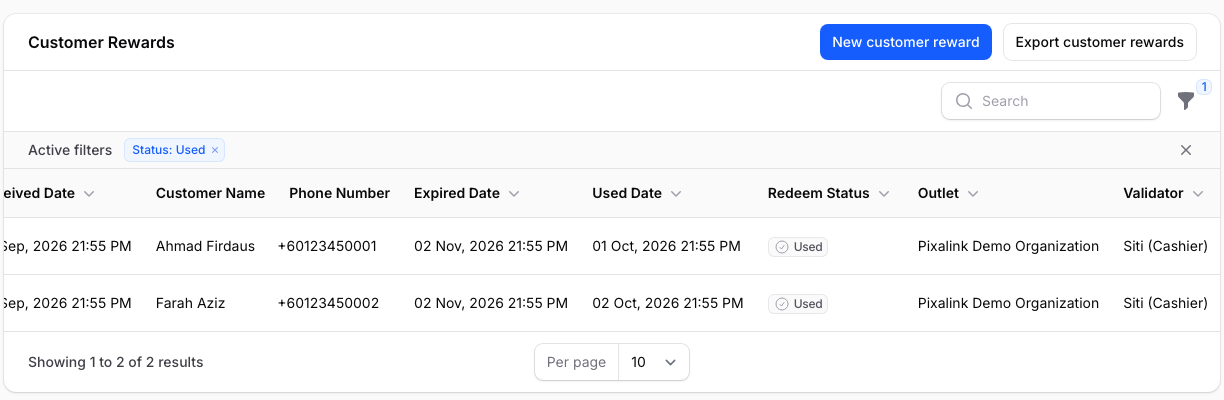Screen dimensions: 1224x400
Task: Sort by Redeem Status column
Action: pos(829,193)
